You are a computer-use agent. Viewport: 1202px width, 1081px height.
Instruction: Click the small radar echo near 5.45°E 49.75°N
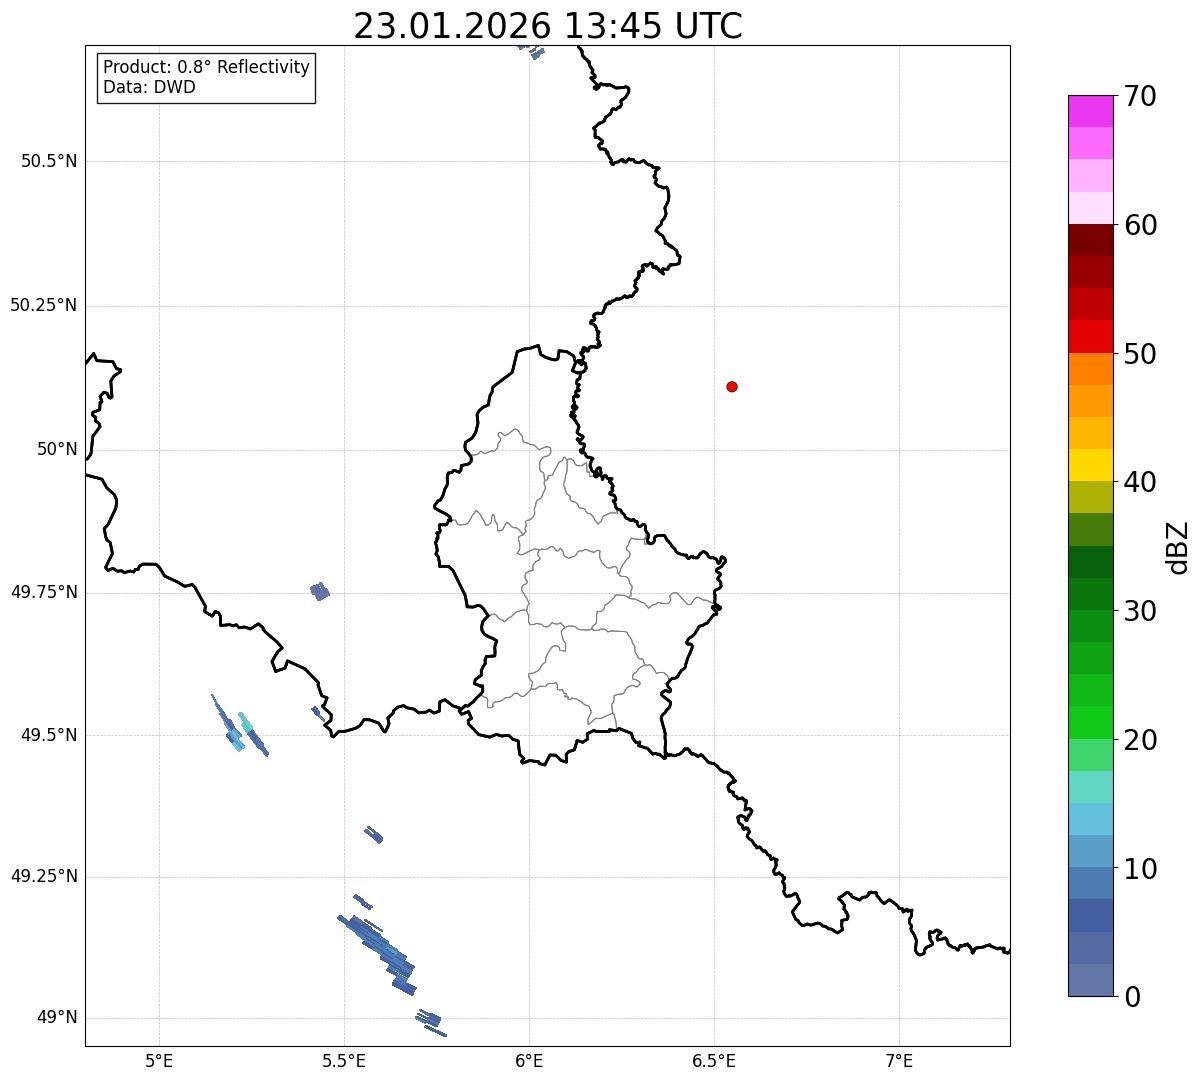click(320, 591)
